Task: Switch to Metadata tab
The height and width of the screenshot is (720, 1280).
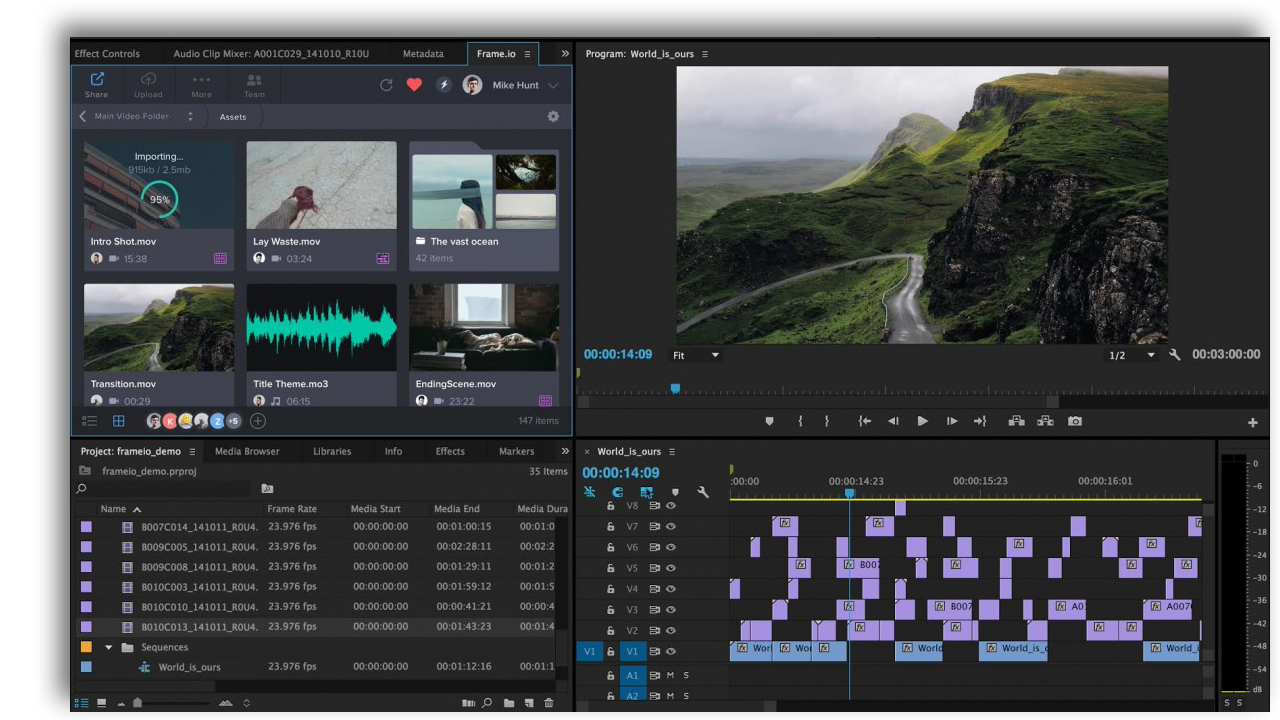Action: coord(423,54)
